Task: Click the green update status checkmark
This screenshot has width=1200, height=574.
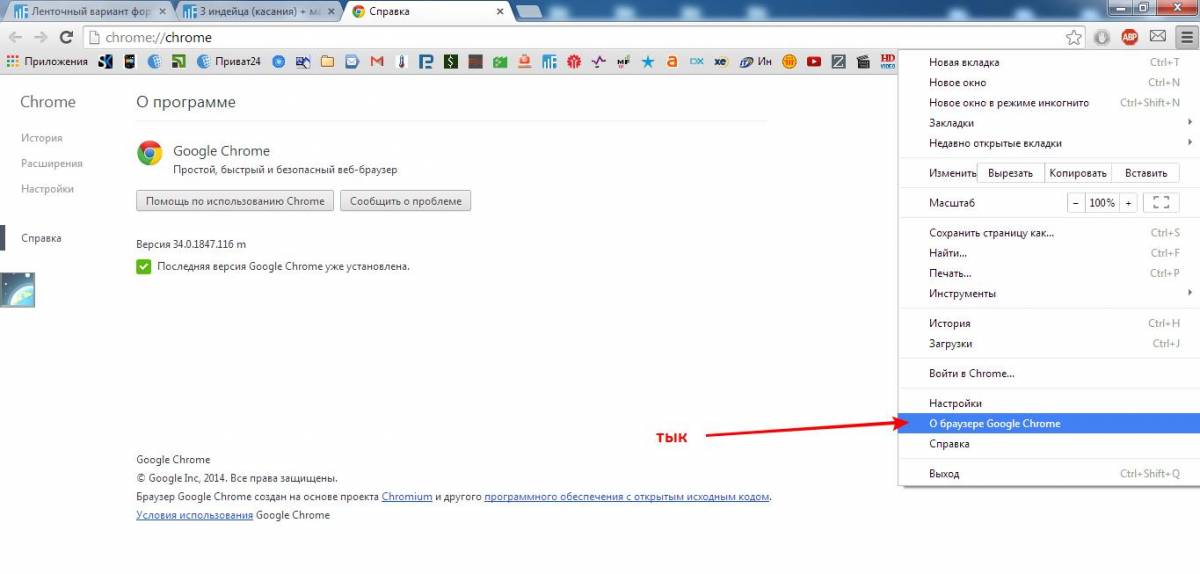Action: click(143, 266)
